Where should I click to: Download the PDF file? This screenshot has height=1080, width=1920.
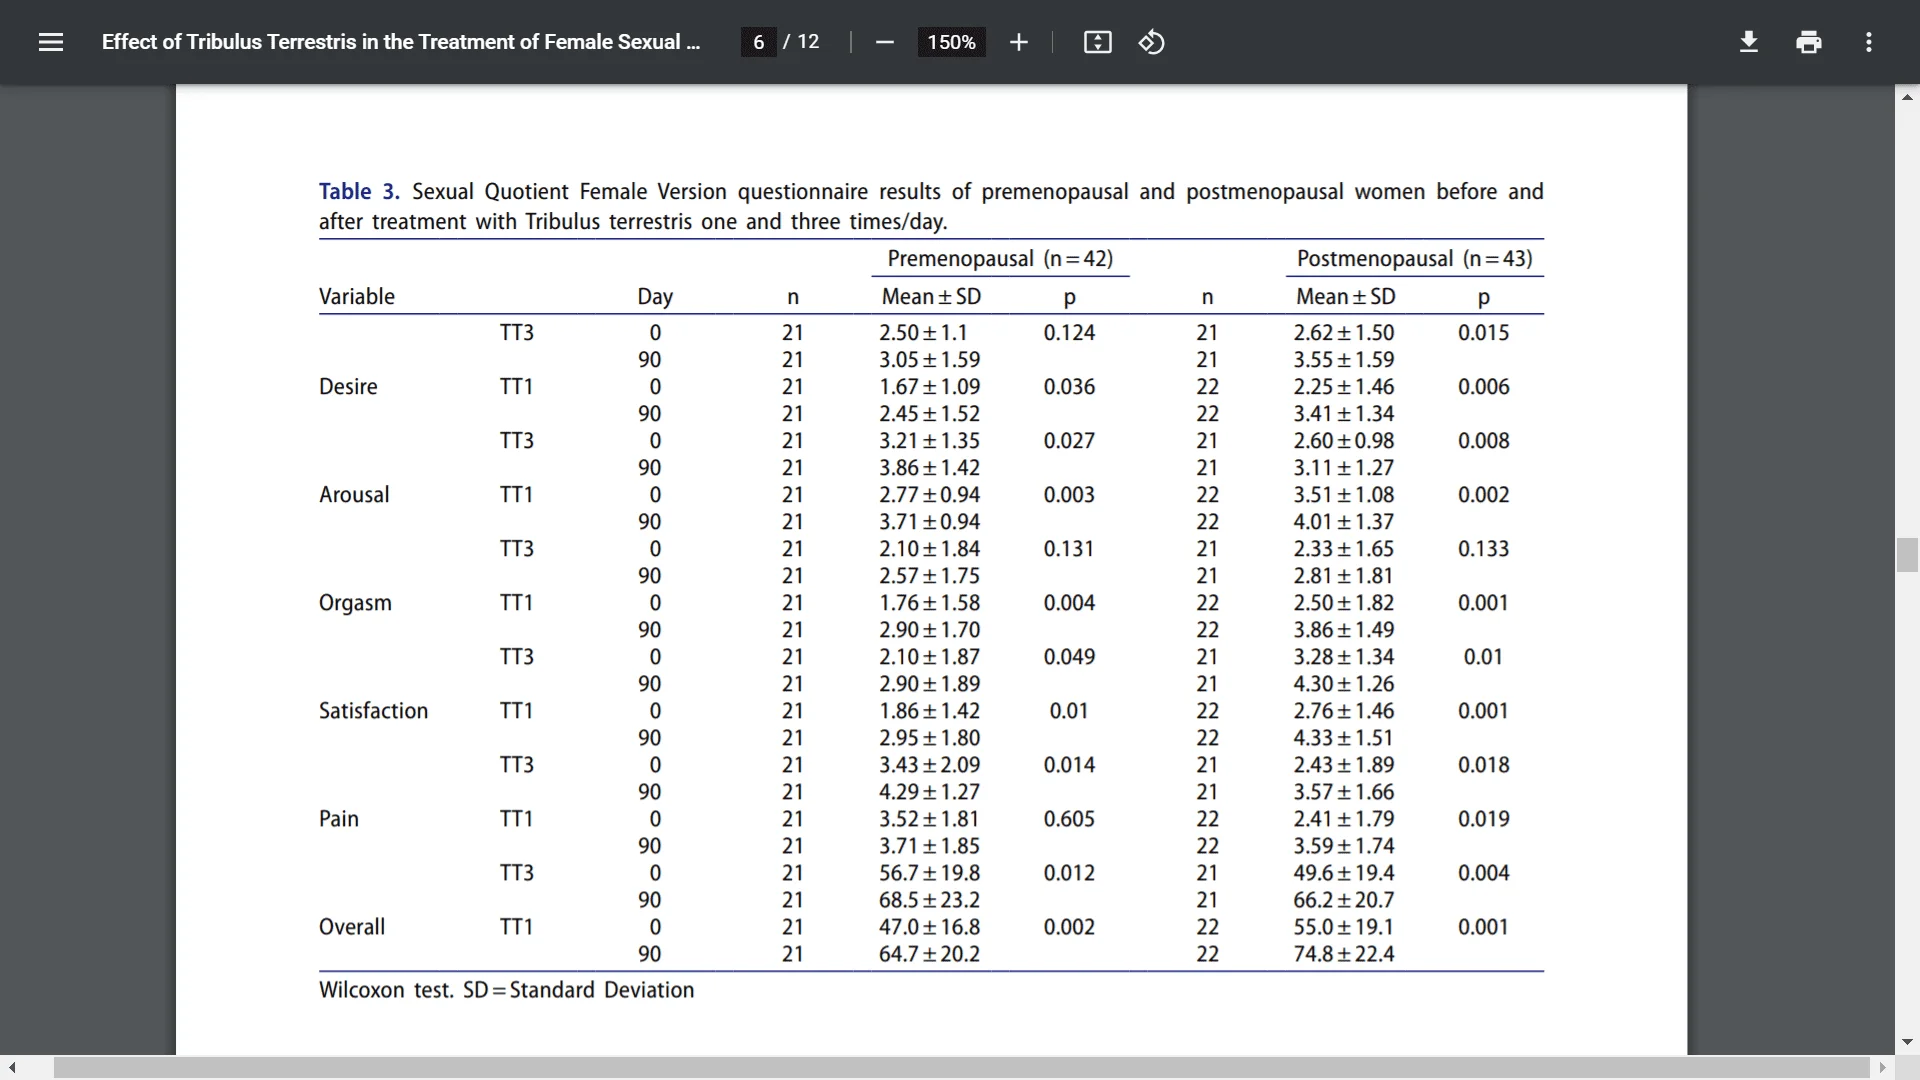coord(1749,42)
